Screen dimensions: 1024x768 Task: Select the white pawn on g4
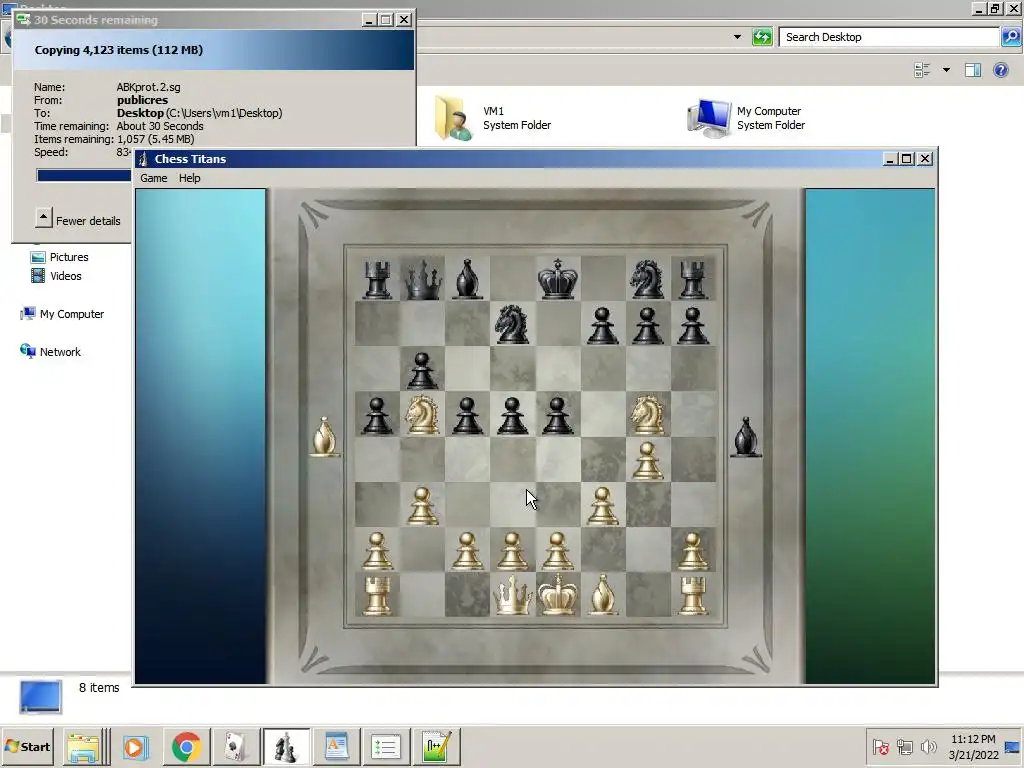647,460
